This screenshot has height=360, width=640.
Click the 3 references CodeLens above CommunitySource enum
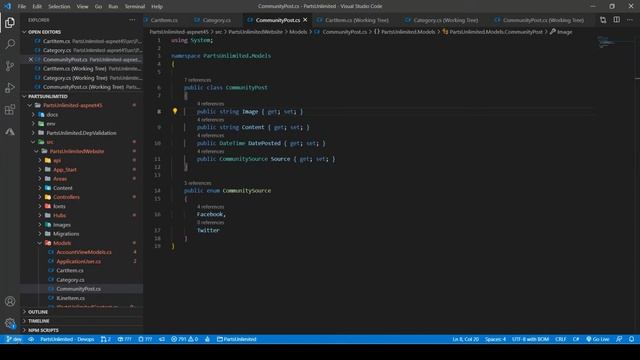198,183
